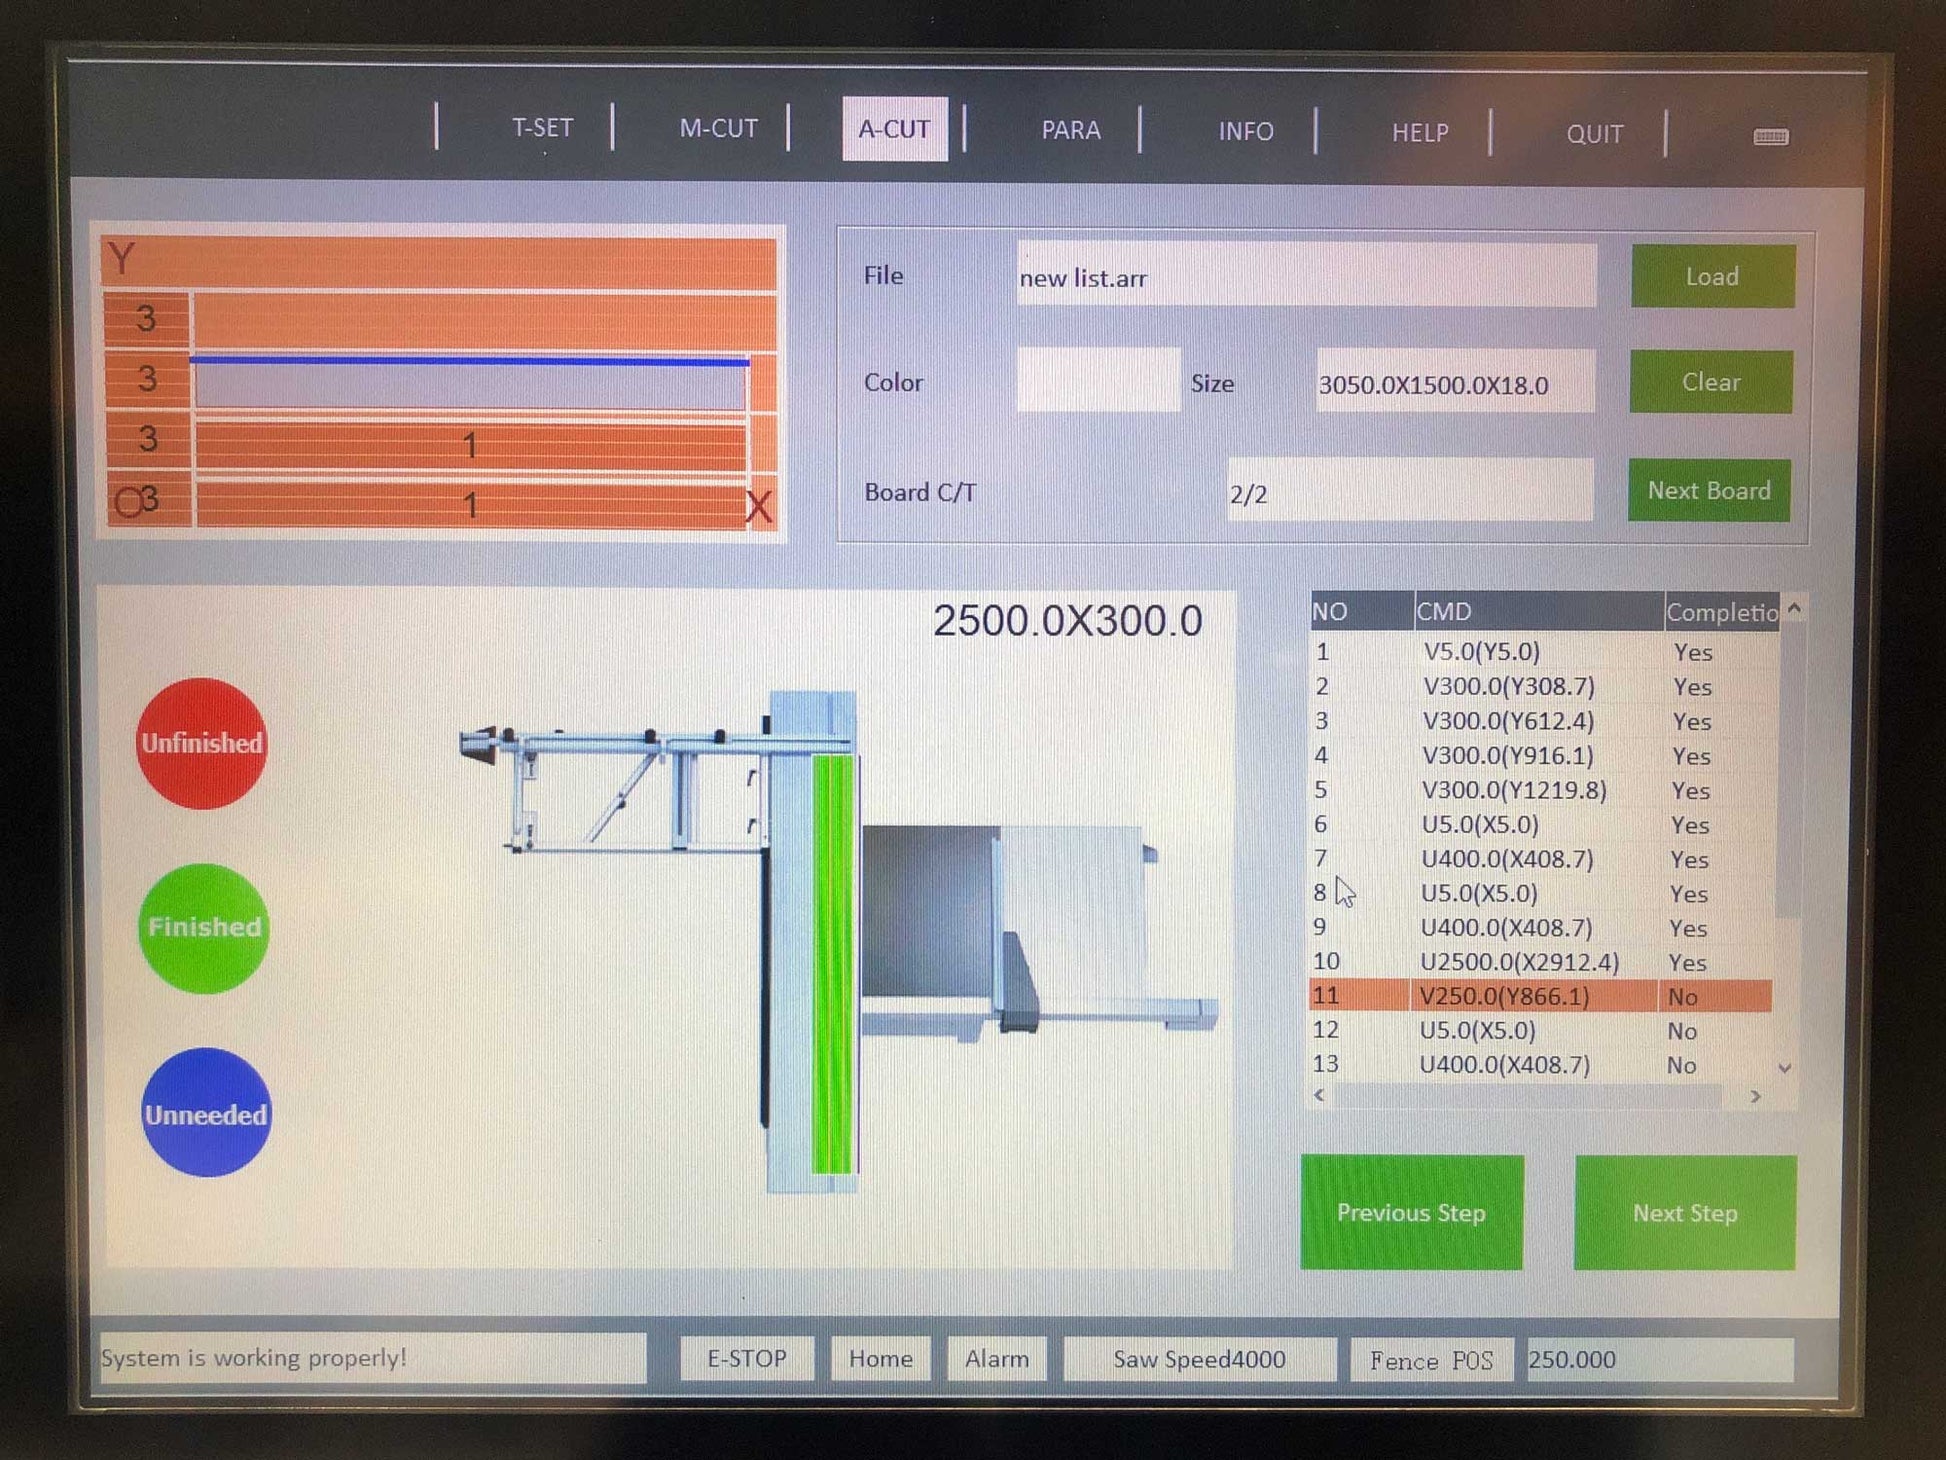Toggle the red Unfinished indicator

click(202, 742)
